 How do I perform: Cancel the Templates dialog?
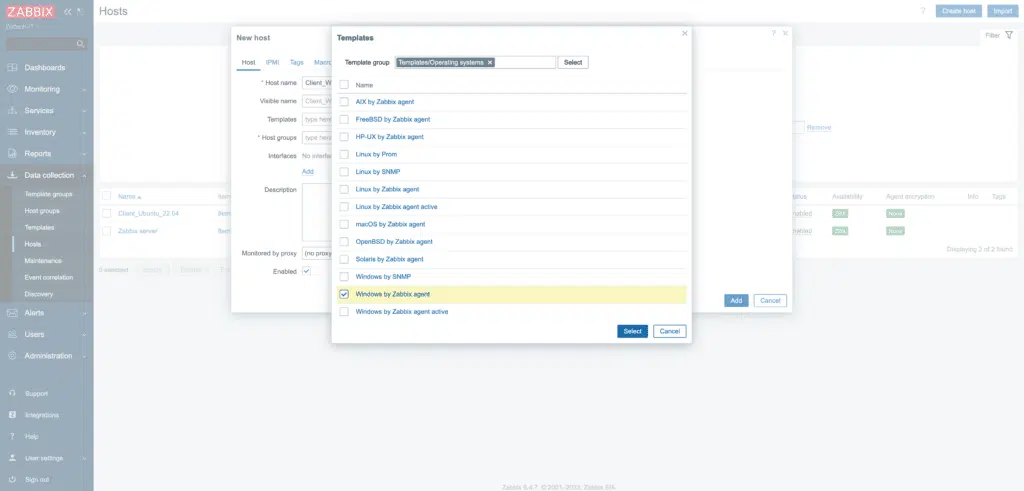coord(669,331)
